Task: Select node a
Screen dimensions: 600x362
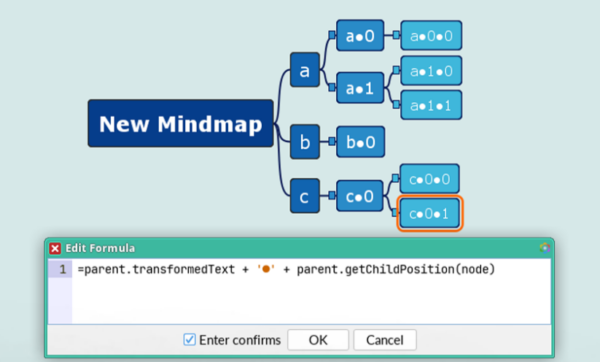Action: point(305,70)
